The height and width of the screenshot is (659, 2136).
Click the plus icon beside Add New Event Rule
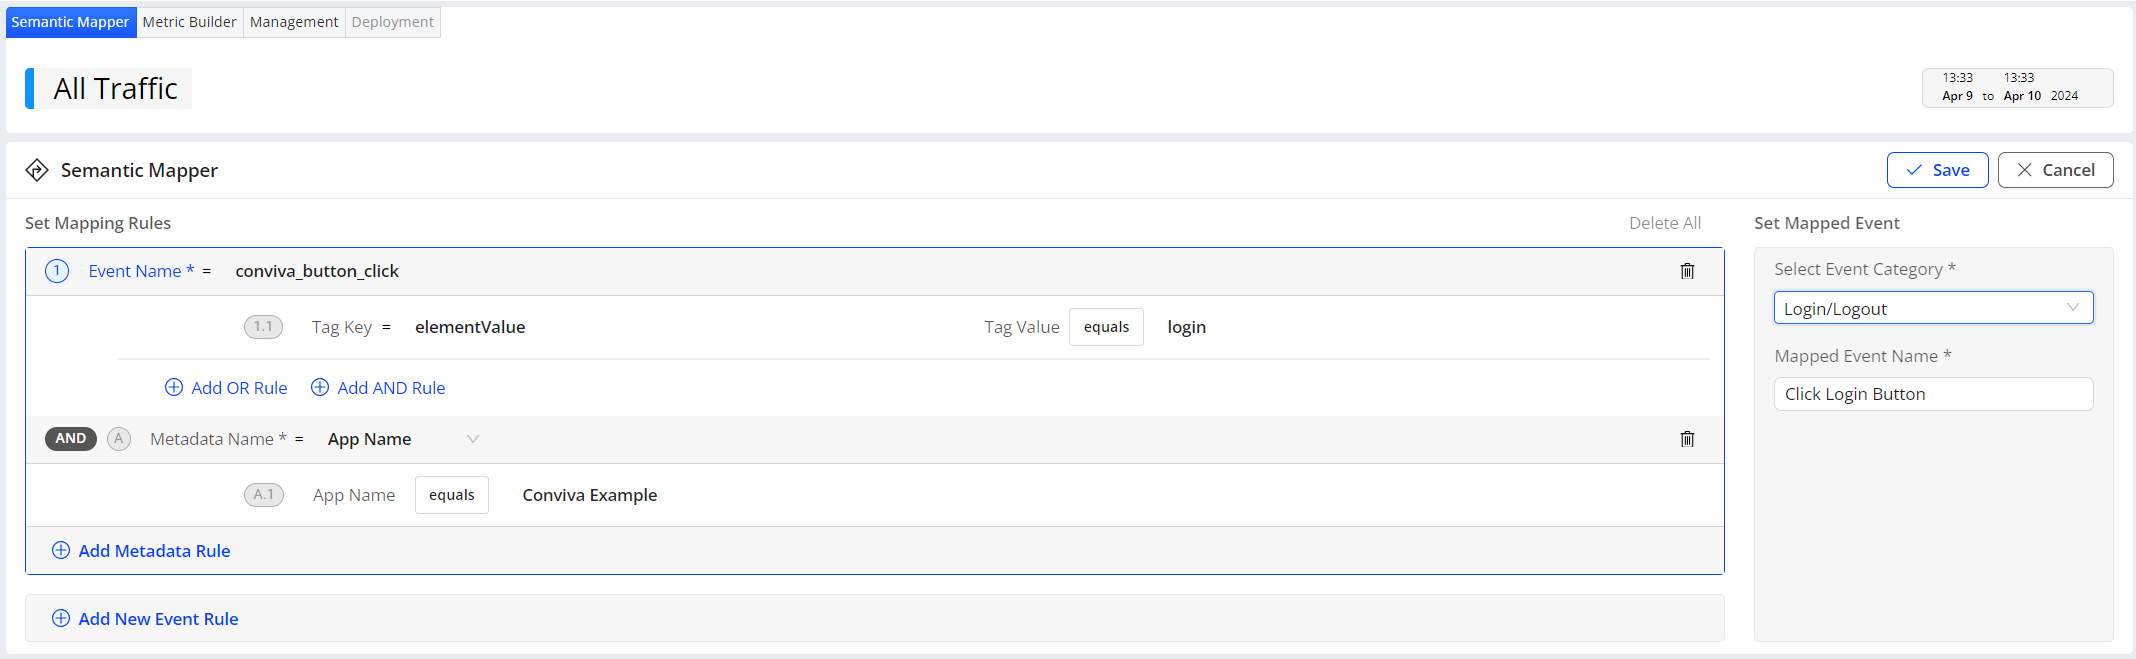[x=61, y=618]
